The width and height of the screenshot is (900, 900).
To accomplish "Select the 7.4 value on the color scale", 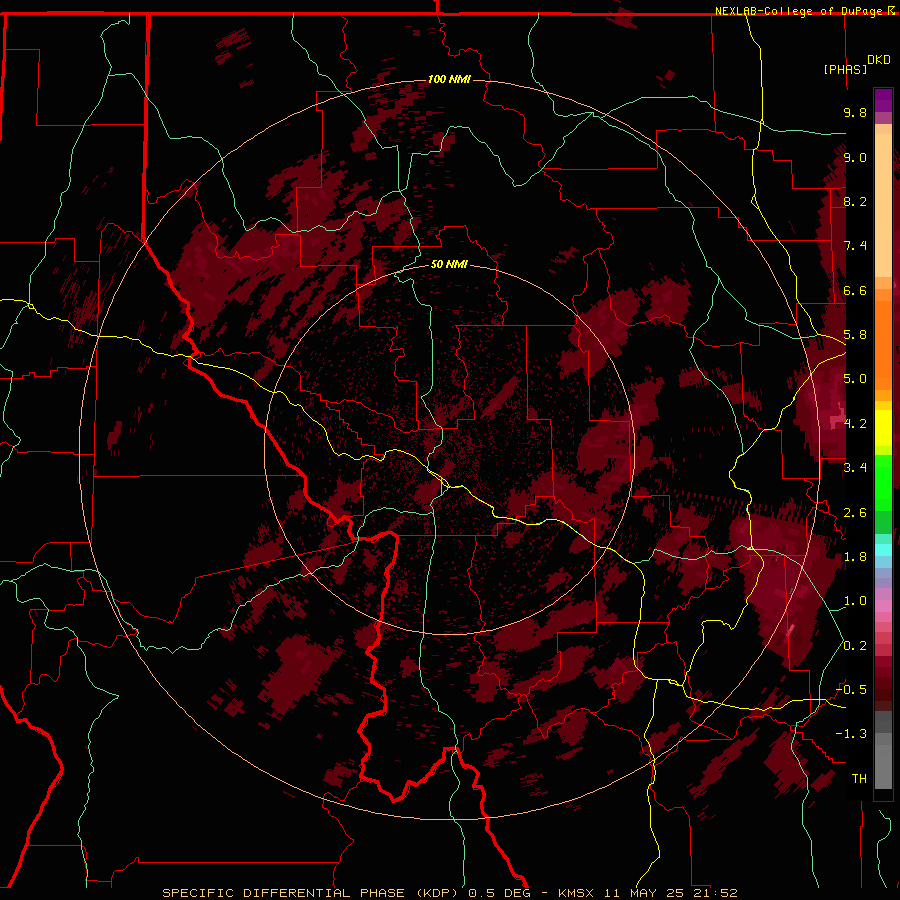I will point(855,246).
